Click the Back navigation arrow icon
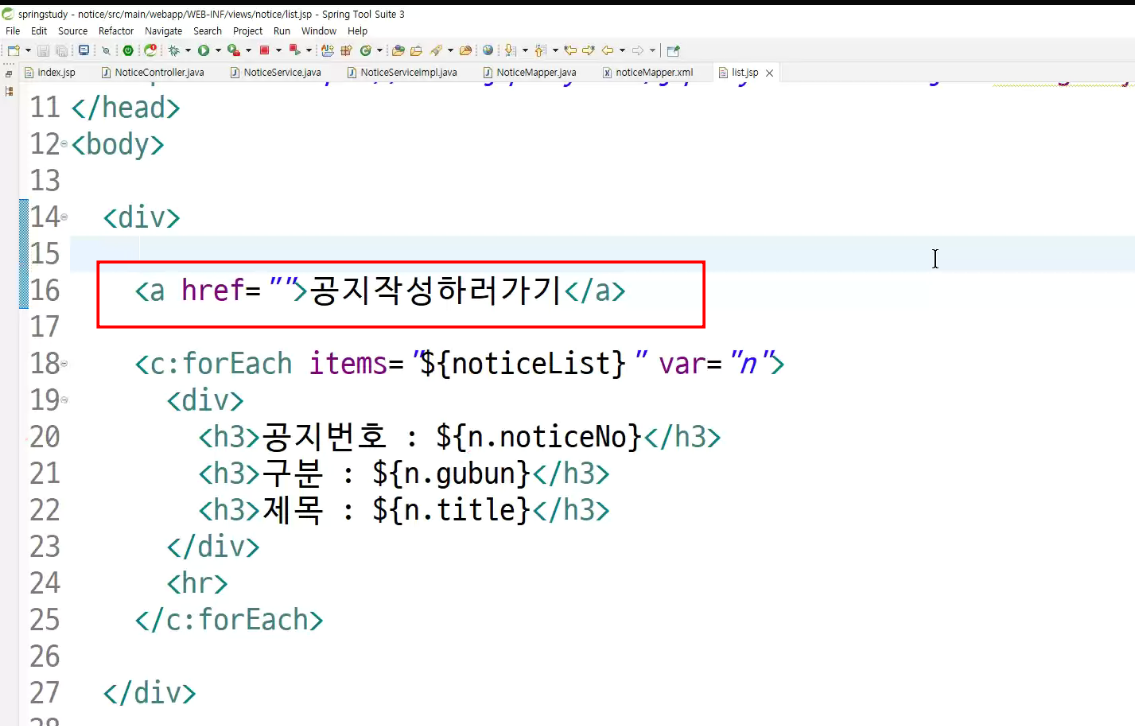 (x=607, y=51)
